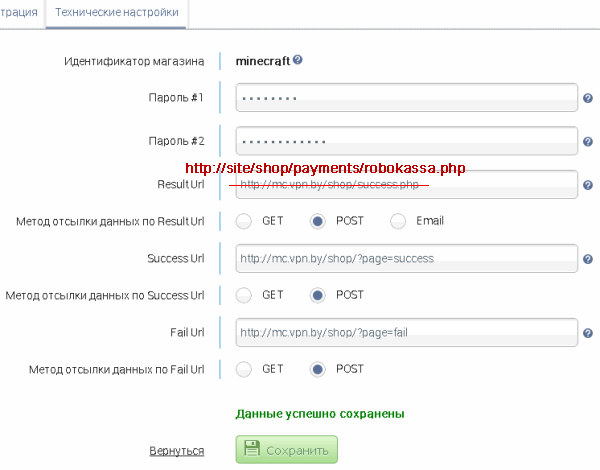Select POST for Result Url method
This screenshot has width=600, height=470.
[x=318, y=221]
